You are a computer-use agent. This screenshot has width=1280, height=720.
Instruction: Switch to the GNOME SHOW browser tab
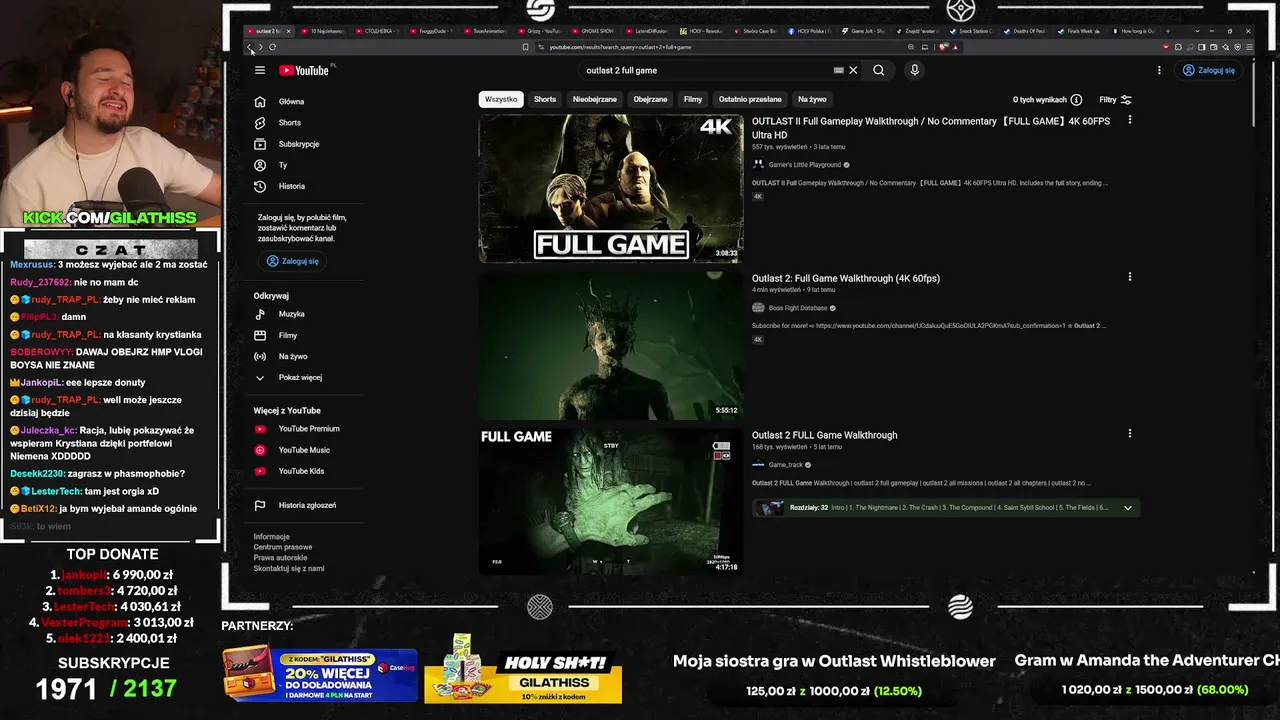coord(594,31)
